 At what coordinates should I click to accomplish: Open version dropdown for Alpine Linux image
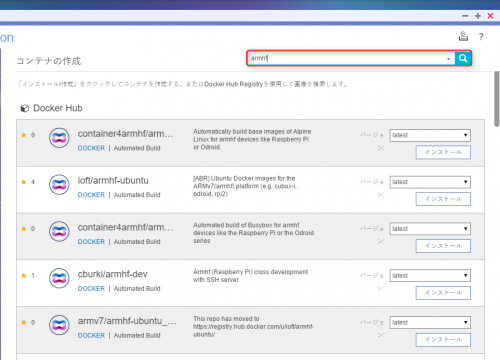click(430, 135)
